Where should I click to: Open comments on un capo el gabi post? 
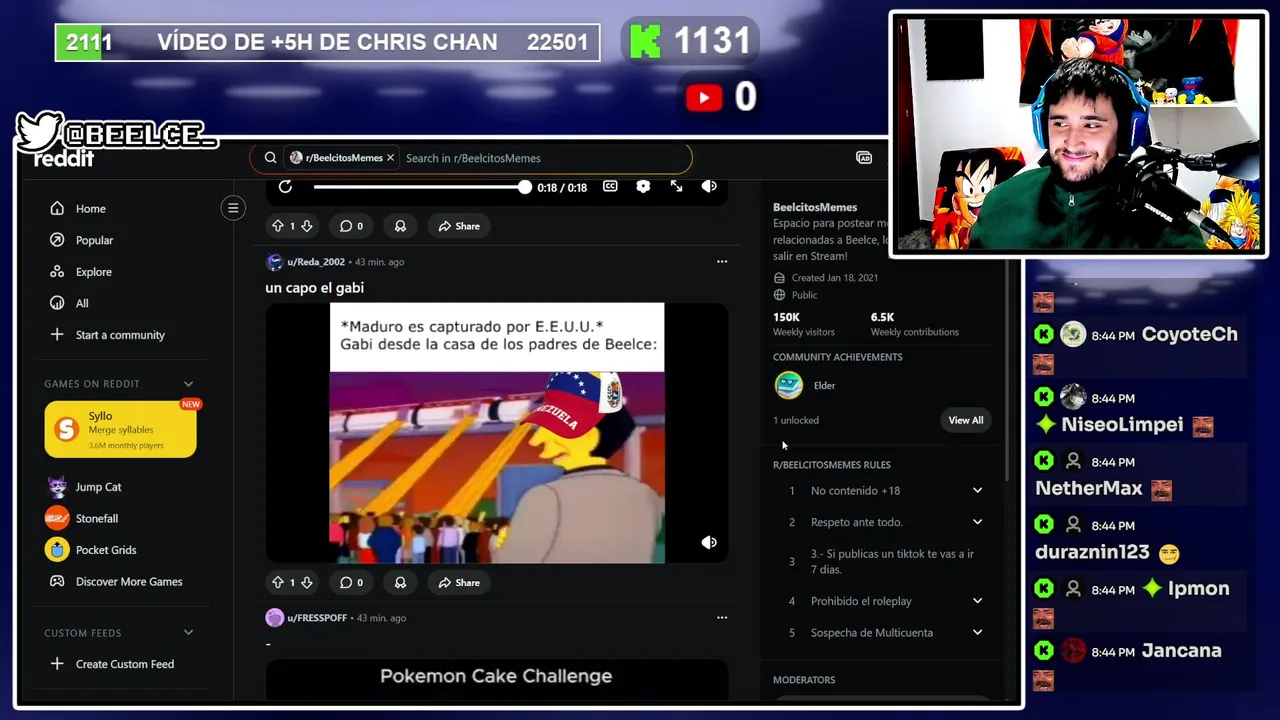(350, 582)
